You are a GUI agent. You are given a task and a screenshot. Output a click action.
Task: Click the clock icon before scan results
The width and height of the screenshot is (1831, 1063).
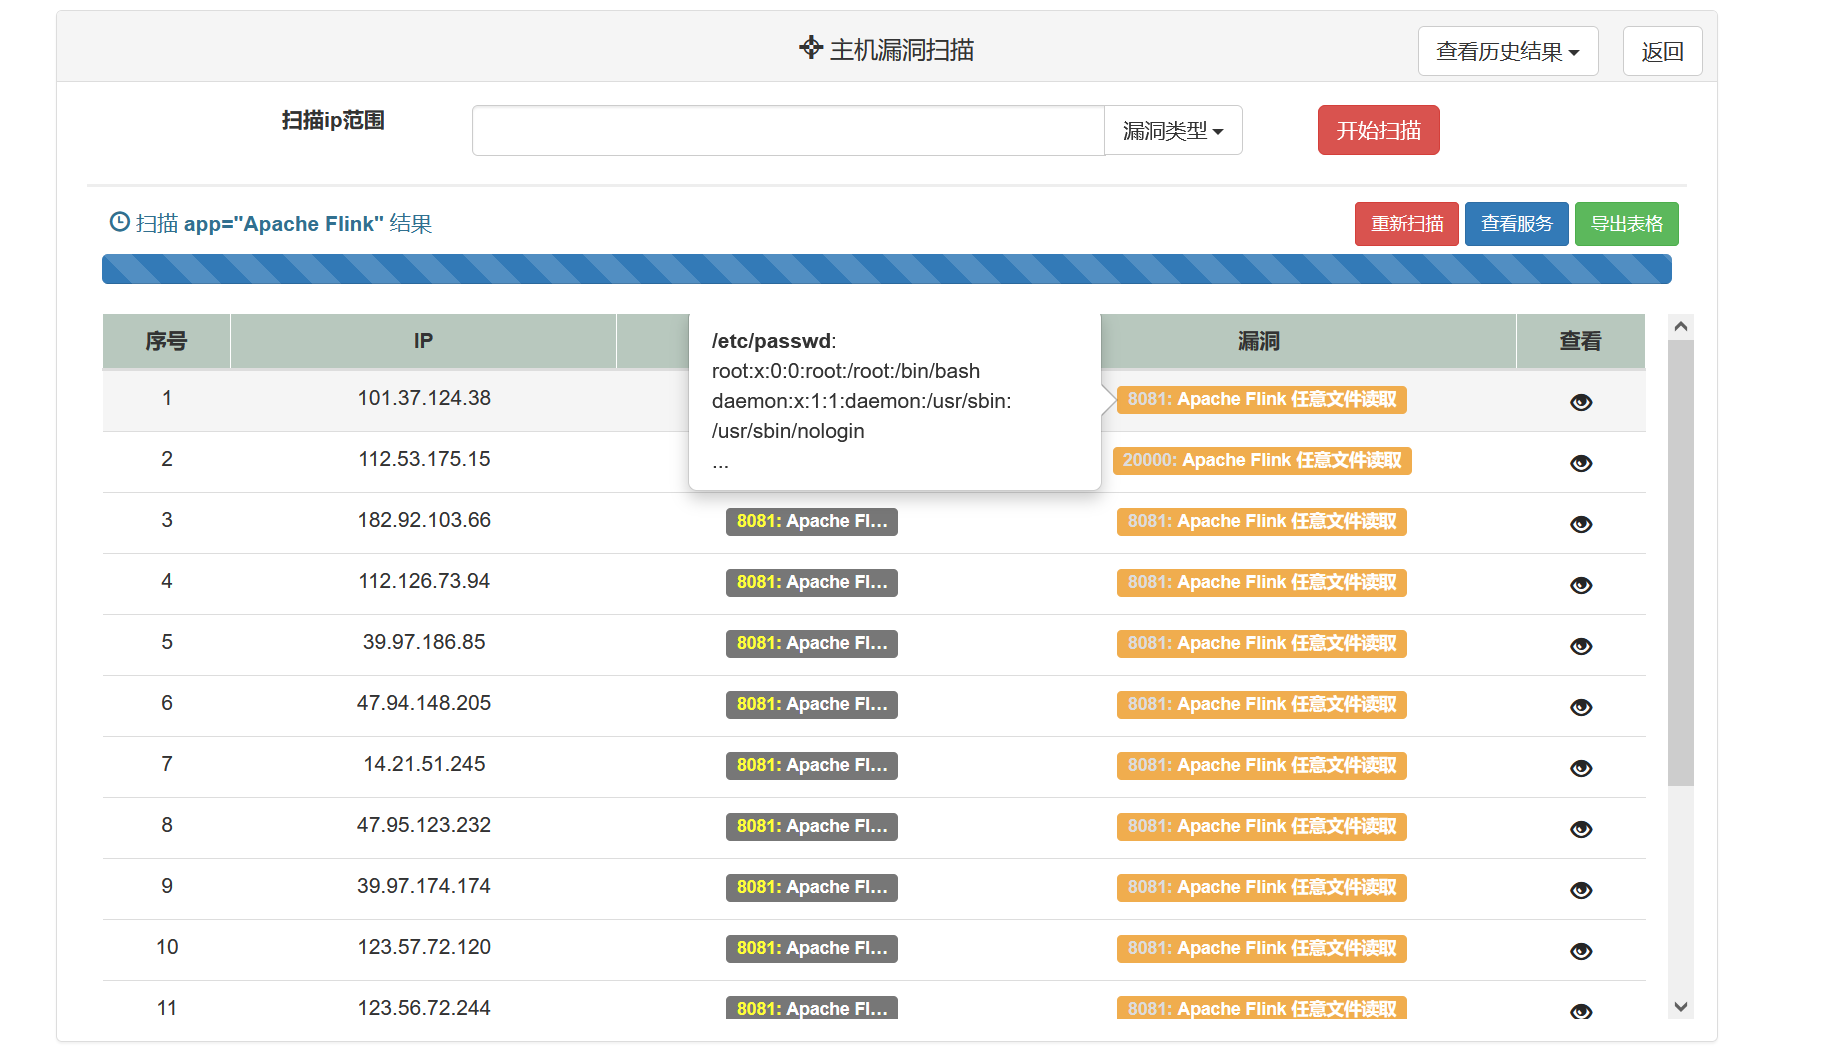[119, 222]
